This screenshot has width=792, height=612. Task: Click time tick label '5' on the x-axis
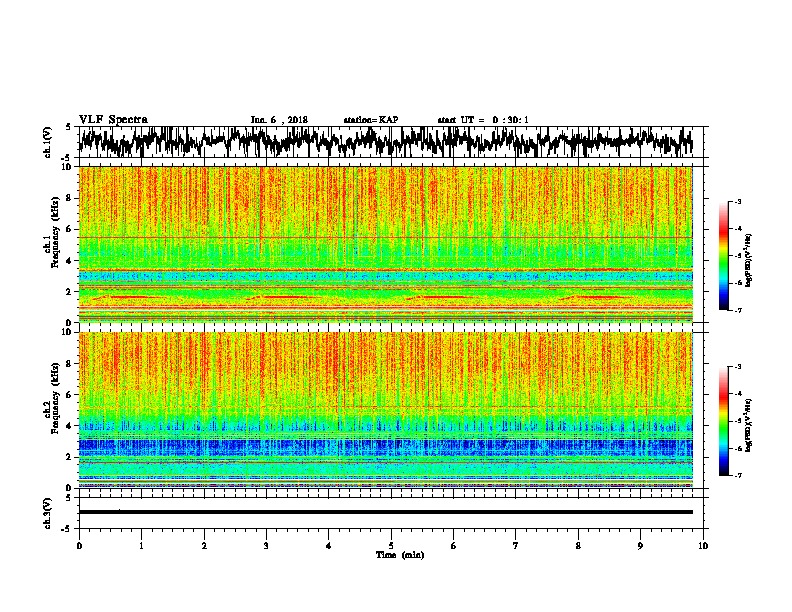point(391,546)
